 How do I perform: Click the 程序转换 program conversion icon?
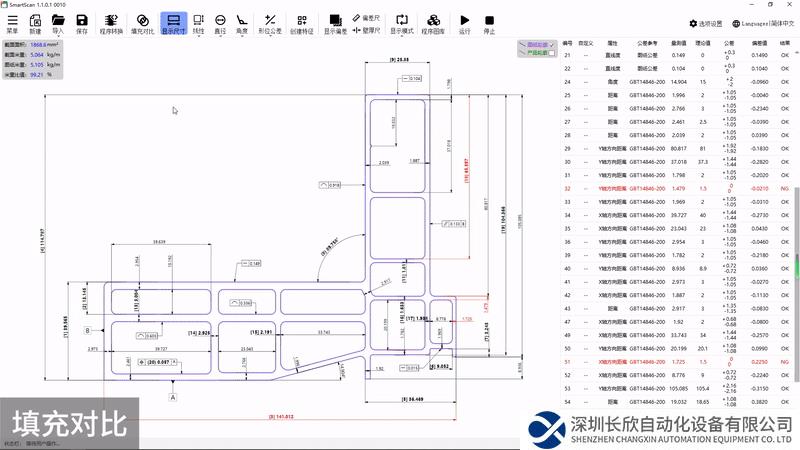tap(111, 21)
